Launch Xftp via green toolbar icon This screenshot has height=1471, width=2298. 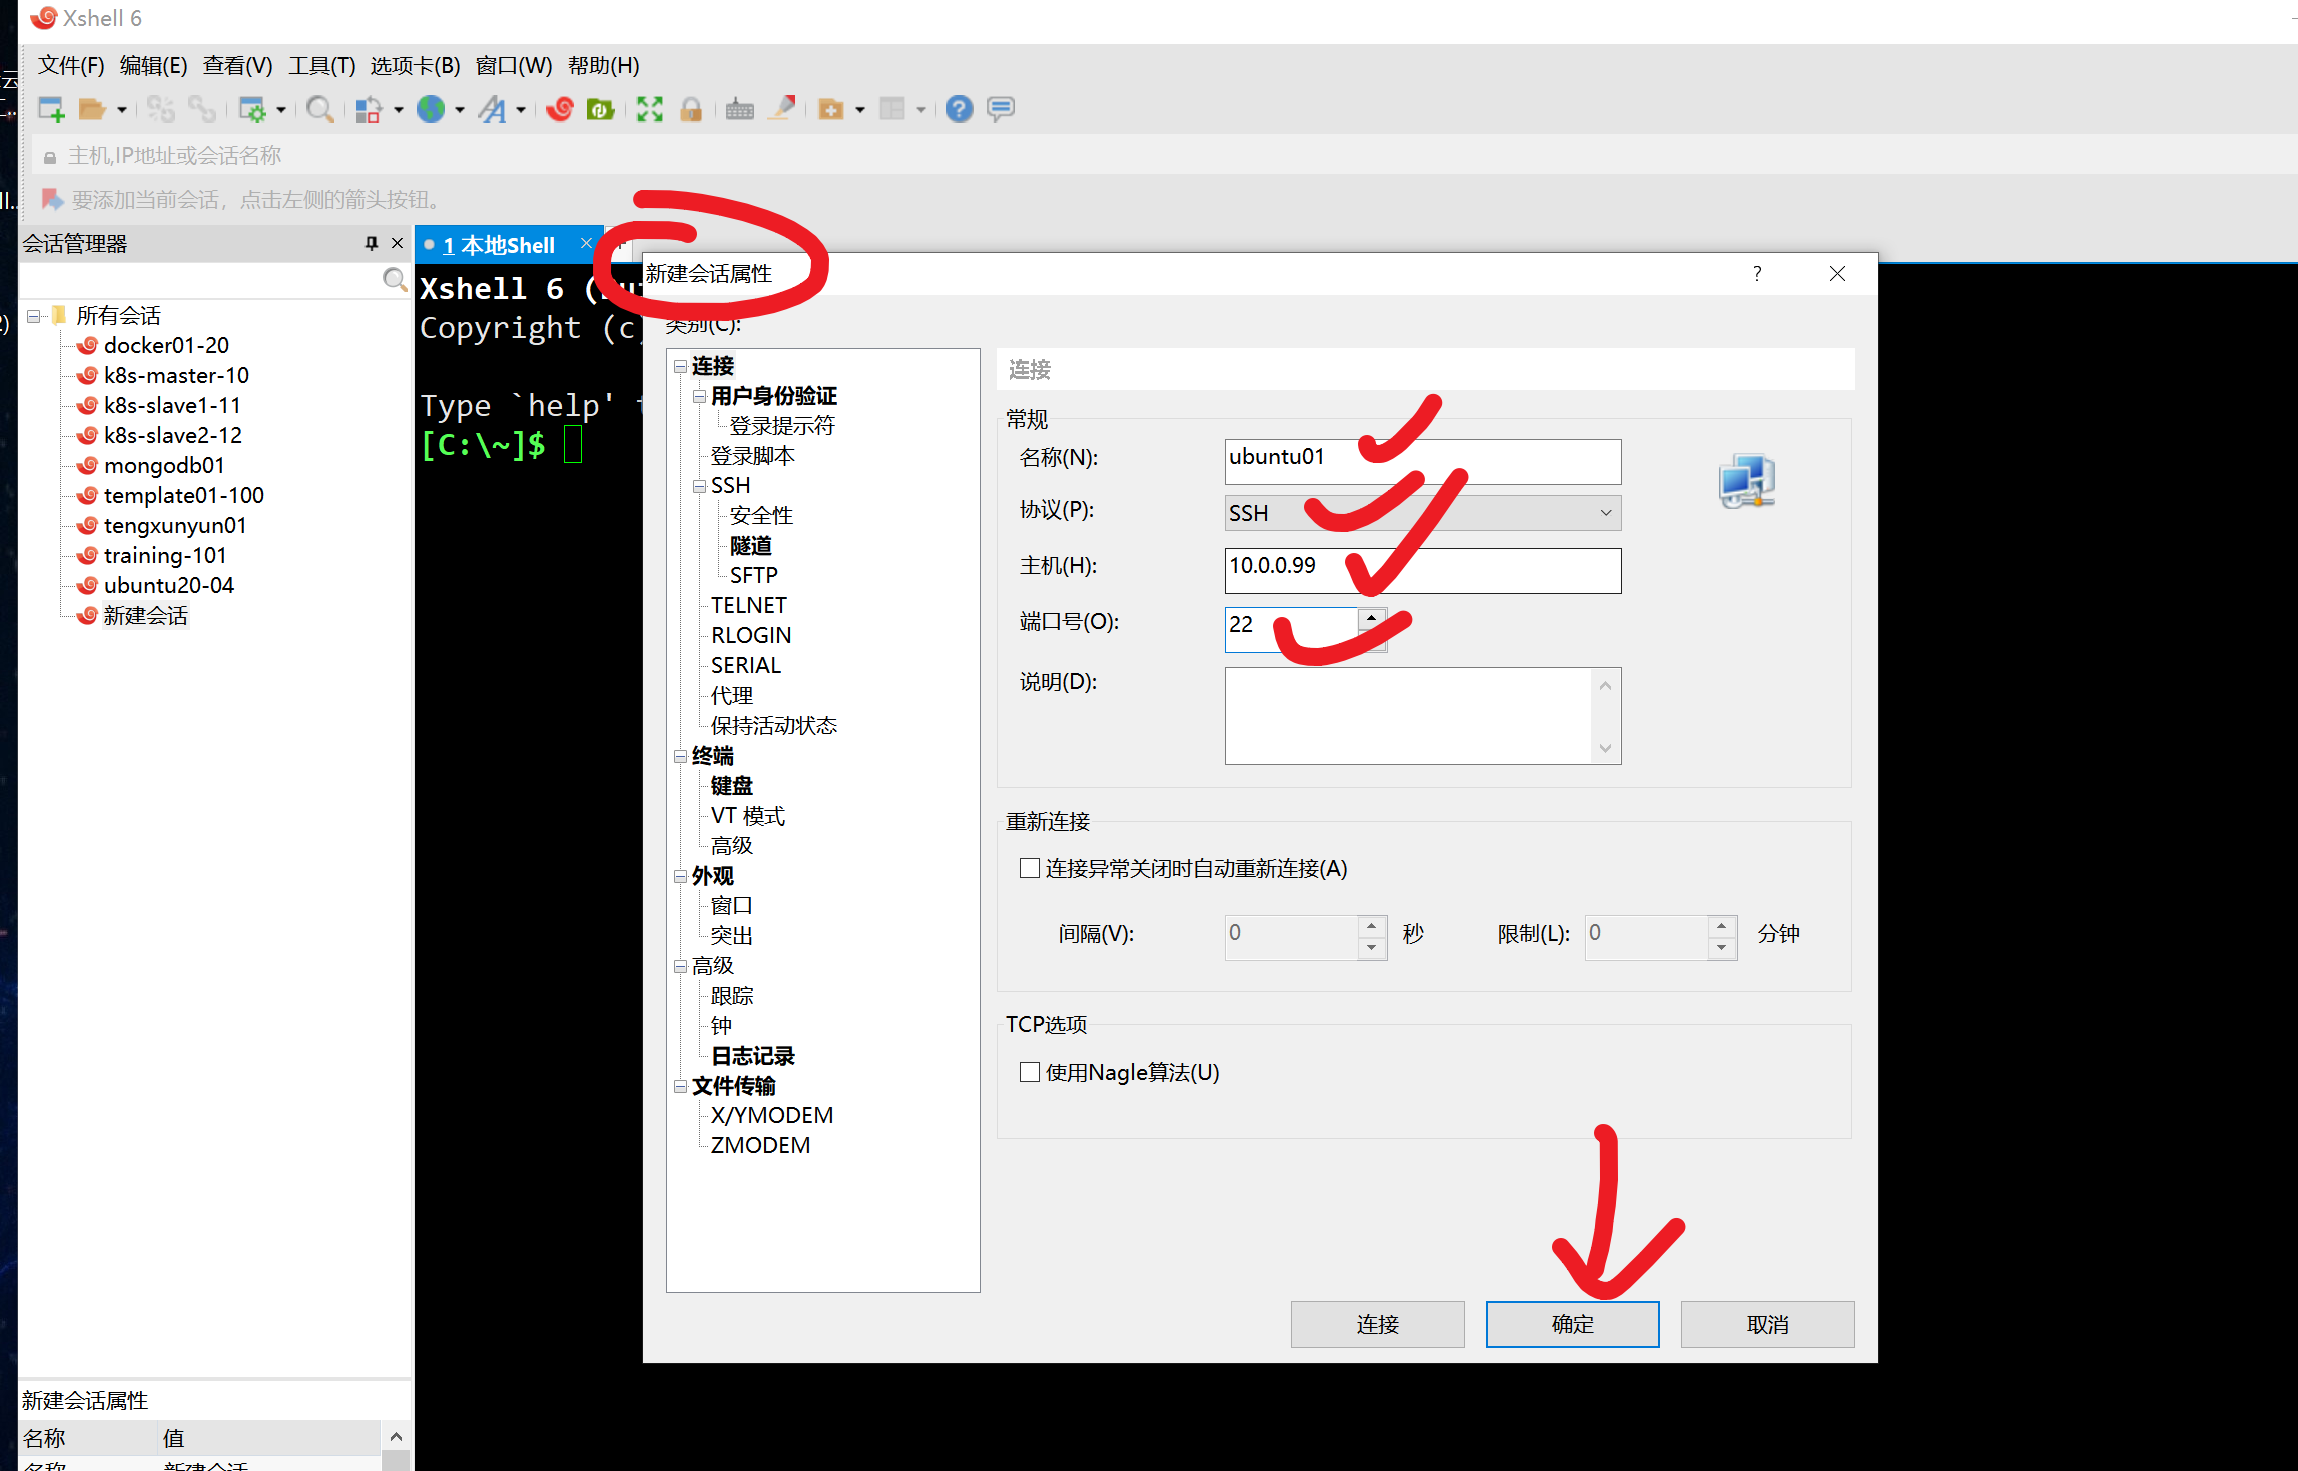click(601, 109)
